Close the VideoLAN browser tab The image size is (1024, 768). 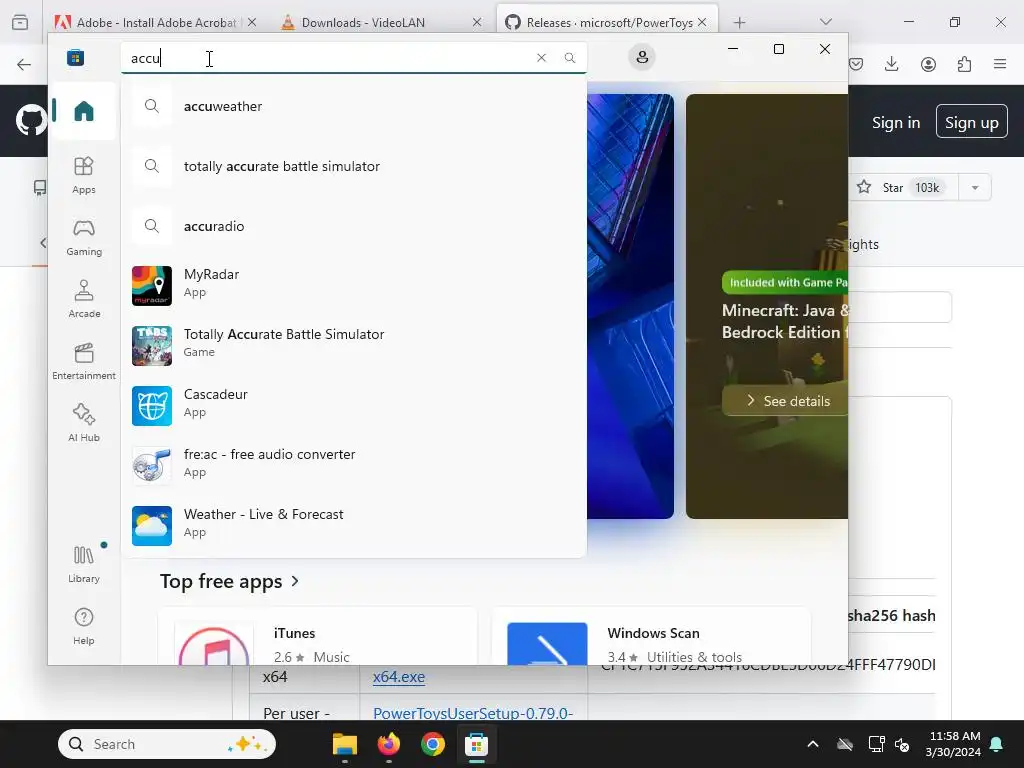(x=477, y=22)
